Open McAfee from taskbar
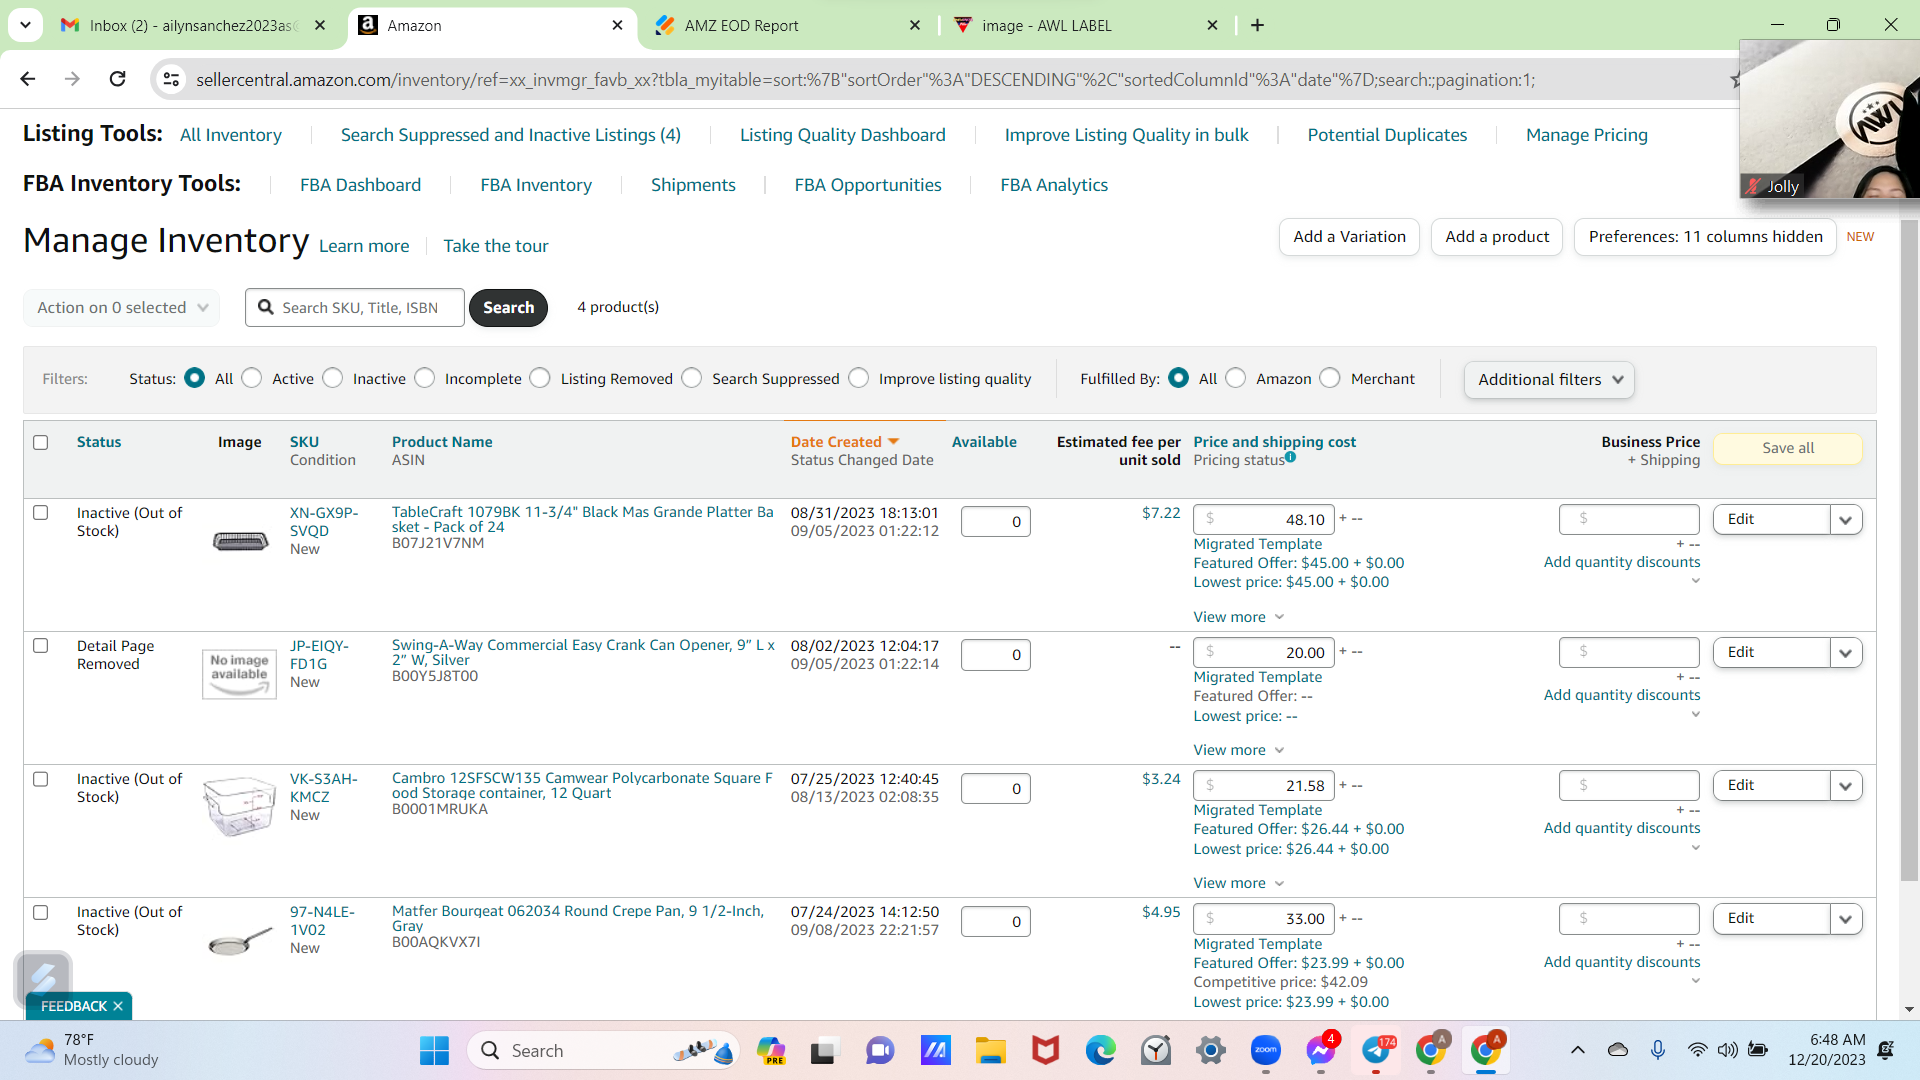This screenshot has height=1080, width=1920. point(1045,1050)
